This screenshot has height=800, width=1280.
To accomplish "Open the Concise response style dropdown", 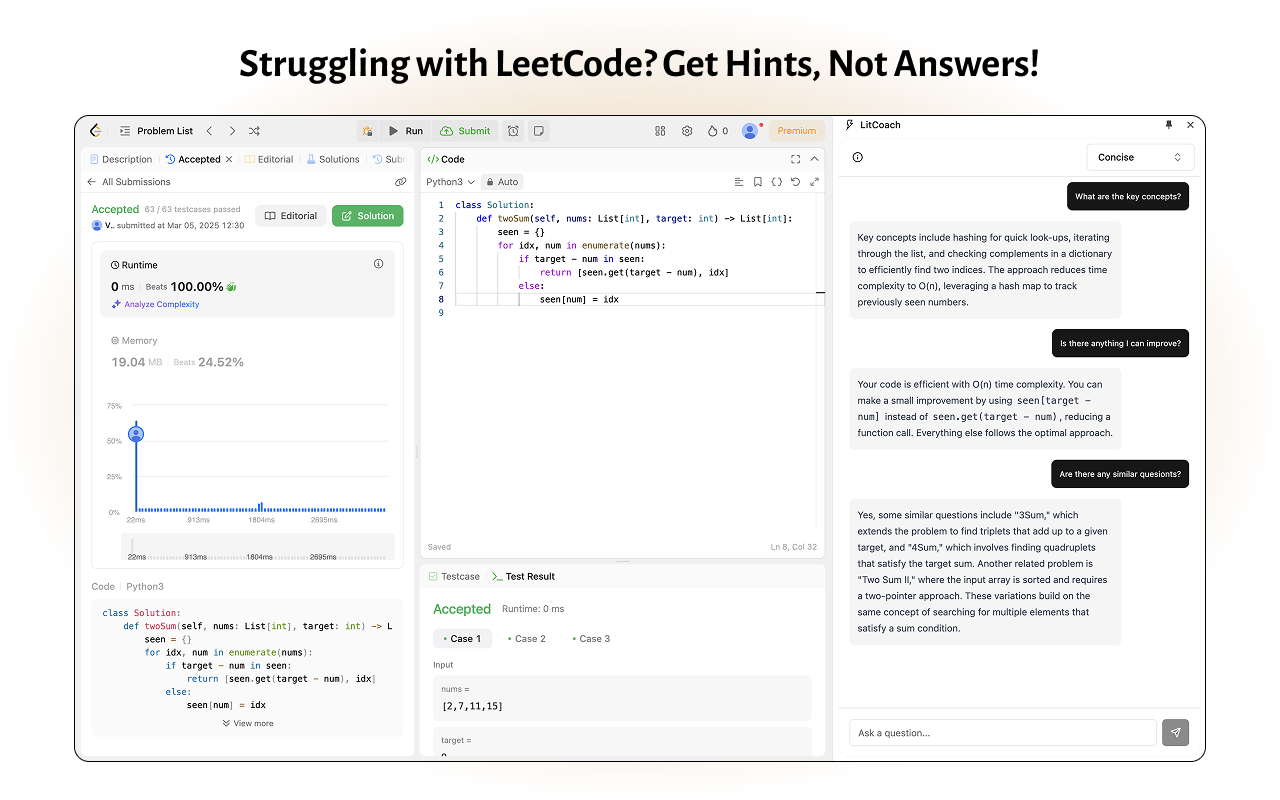I will pos(1140,157).
